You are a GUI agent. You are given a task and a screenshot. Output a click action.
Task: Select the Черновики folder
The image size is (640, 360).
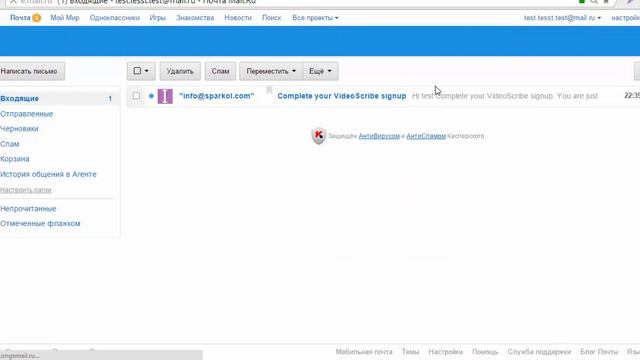click(x=19, y=129)
